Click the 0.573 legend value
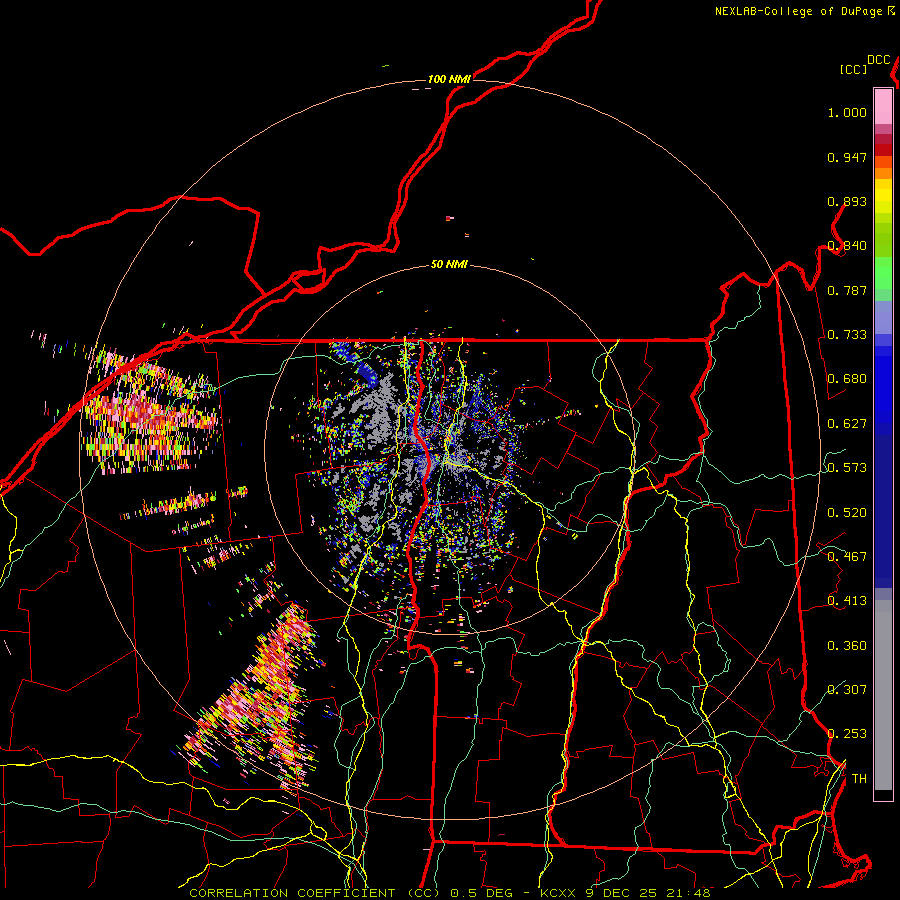 click(847, 468)
